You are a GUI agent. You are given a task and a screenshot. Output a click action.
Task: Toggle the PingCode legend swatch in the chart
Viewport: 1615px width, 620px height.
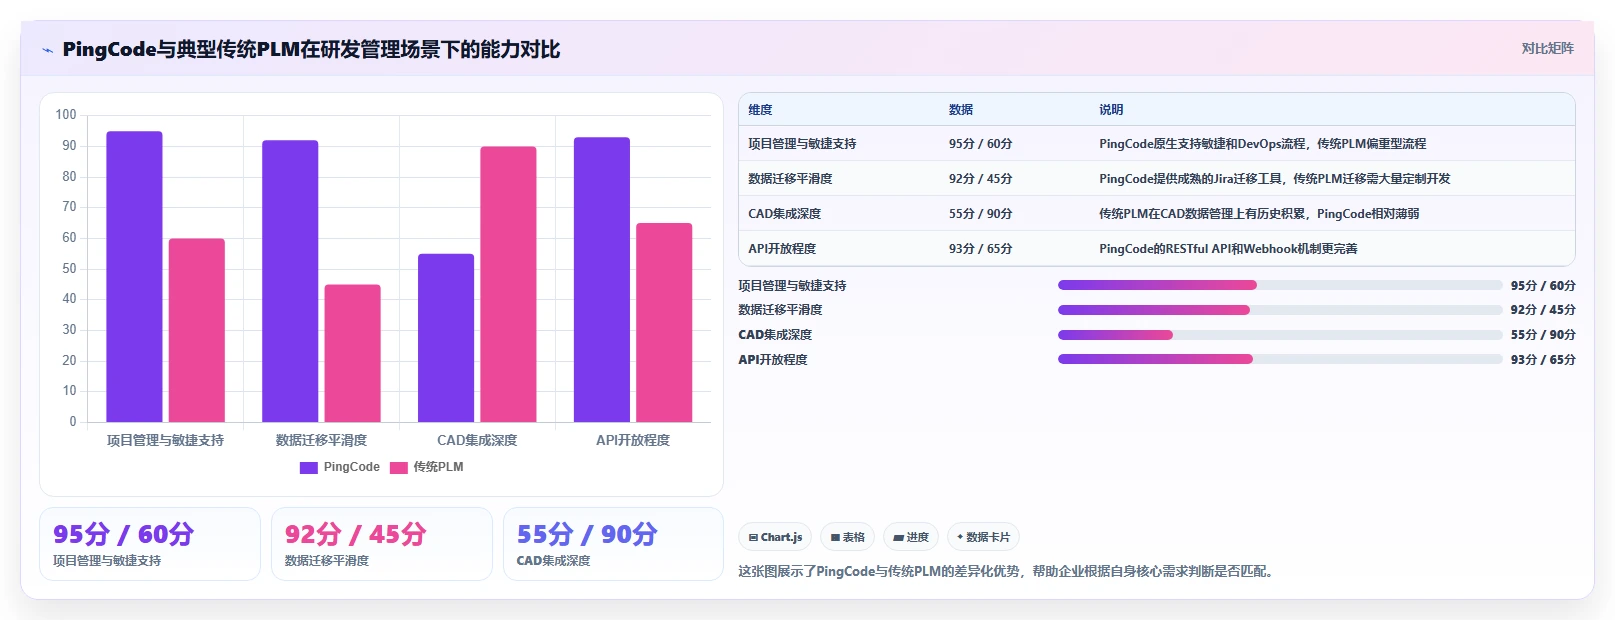[x=309, y=467]
